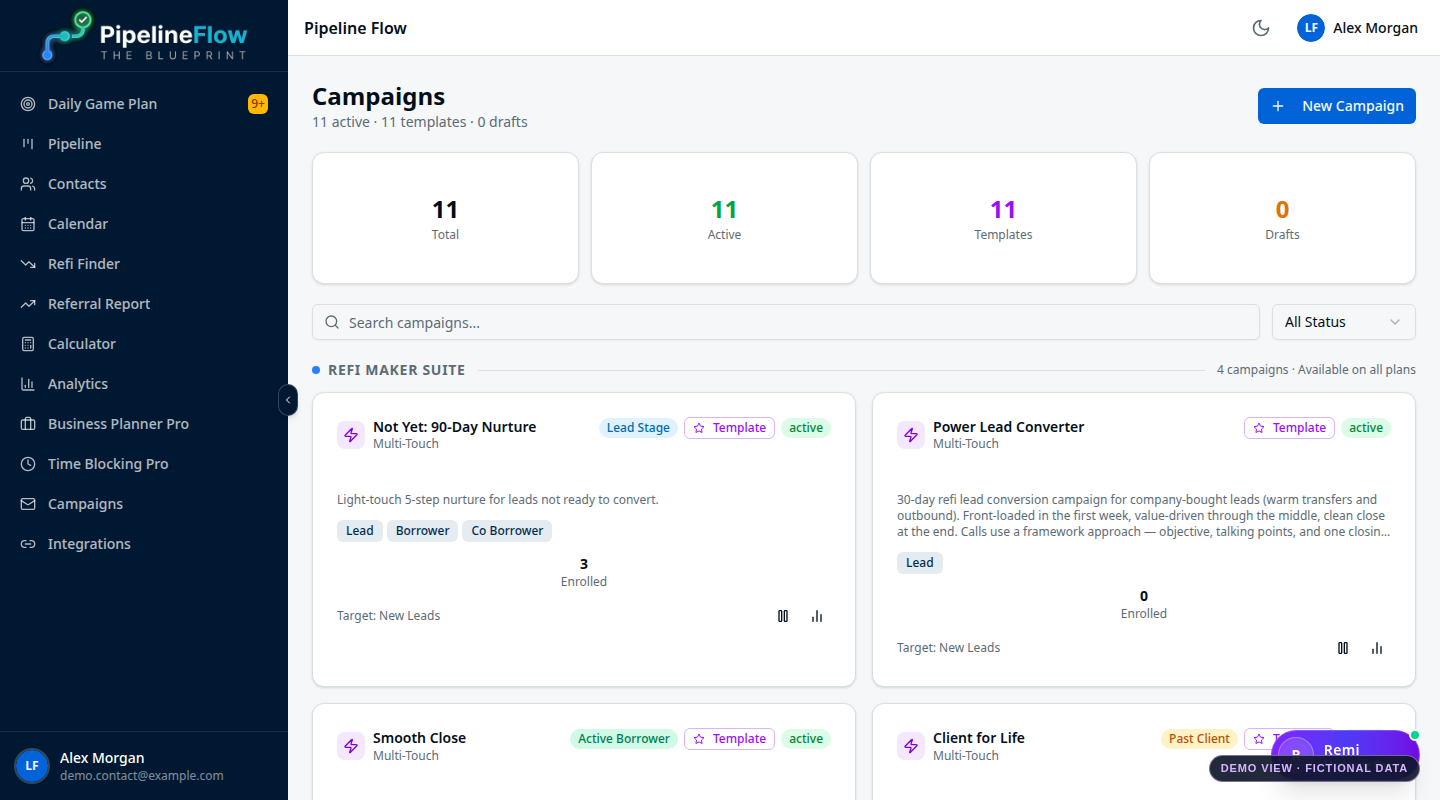Viewport: 1440px width, 800px height.
Task: Click the lightning icon on Power Lead Converter
Action: point(911,435)
